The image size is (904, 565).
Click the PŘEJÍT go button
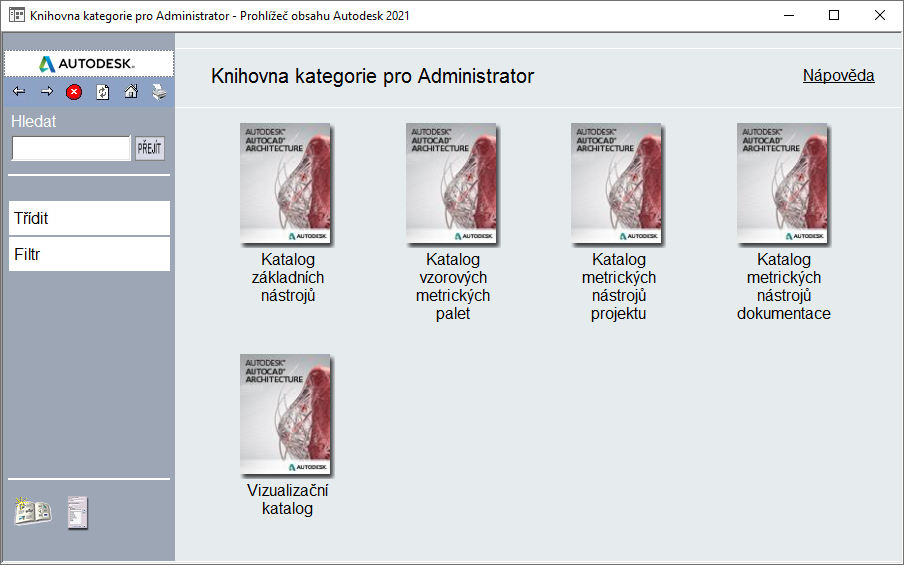tap(150, 148)
